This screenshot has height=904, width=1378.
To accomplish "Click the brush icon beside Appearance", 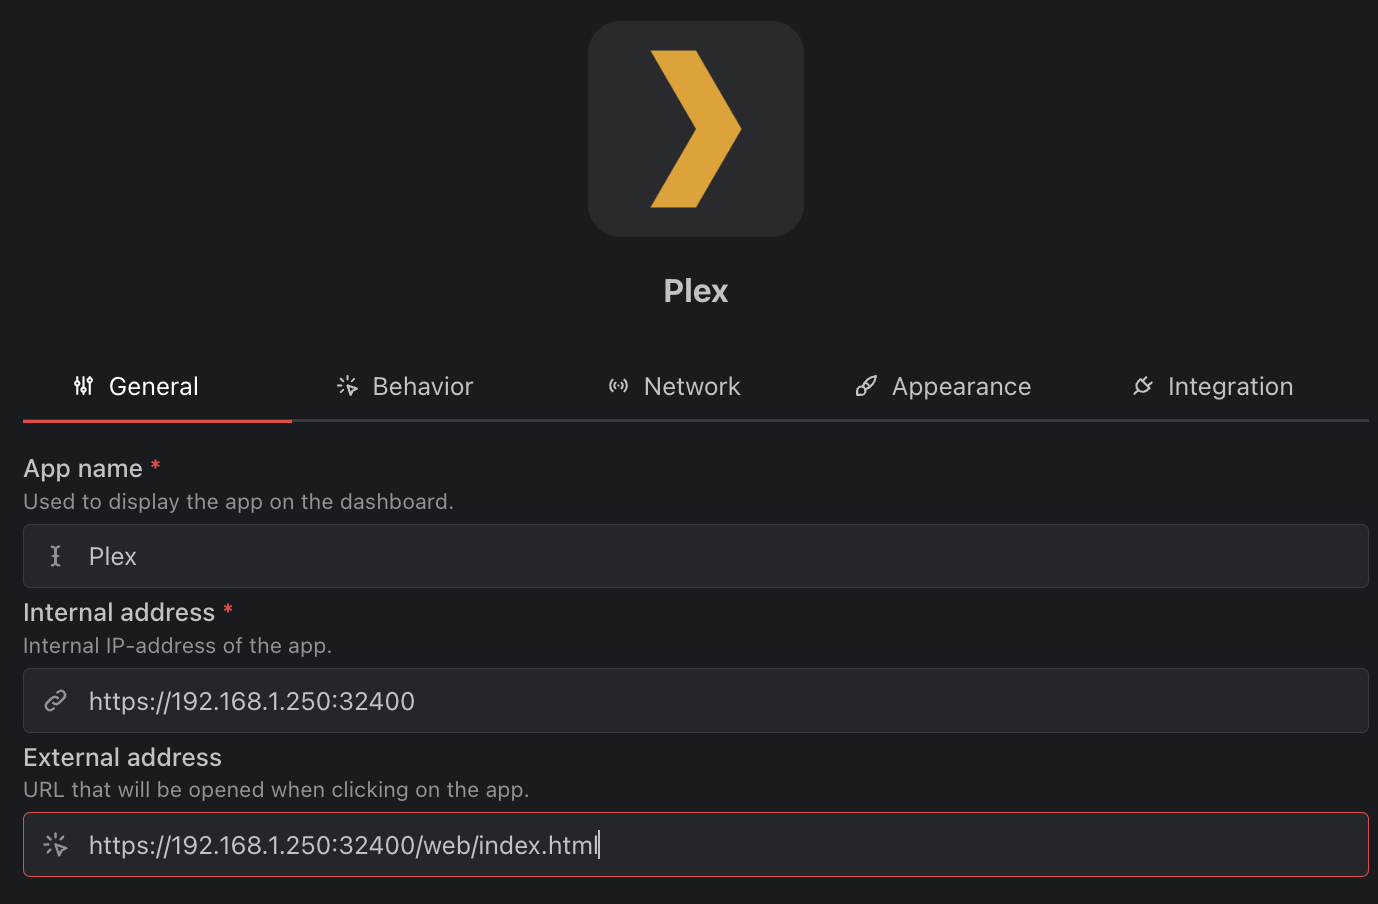I will point(866,386).
